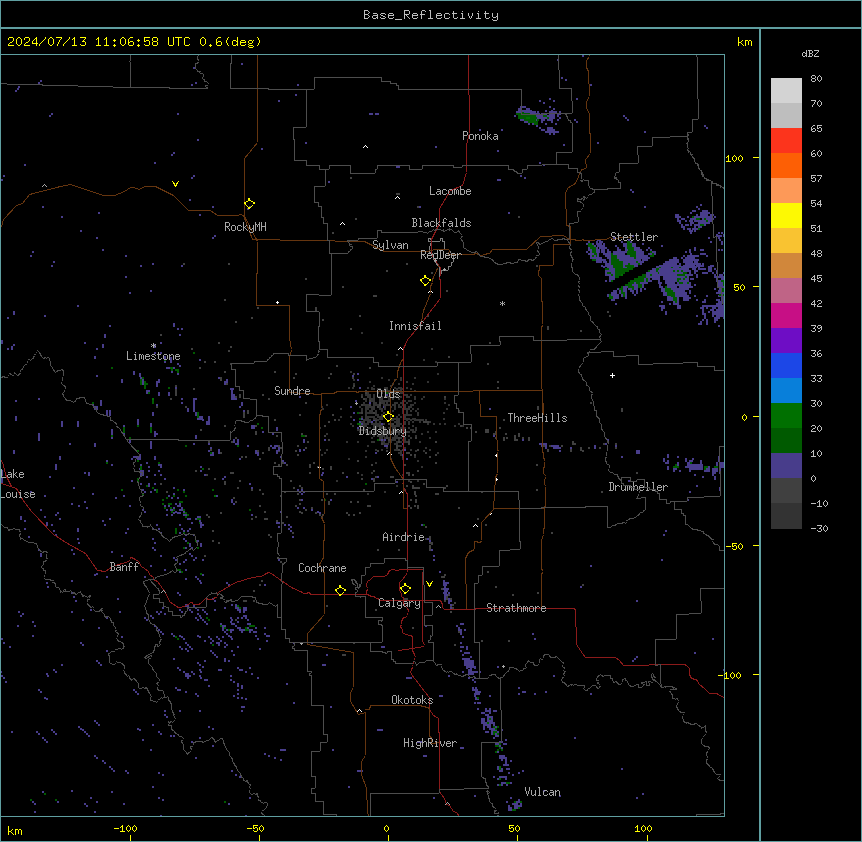This screenshot has width=862, height=842.
Task: Click the asterisk marker above Limestone label
Action: (x=153, y=346)
